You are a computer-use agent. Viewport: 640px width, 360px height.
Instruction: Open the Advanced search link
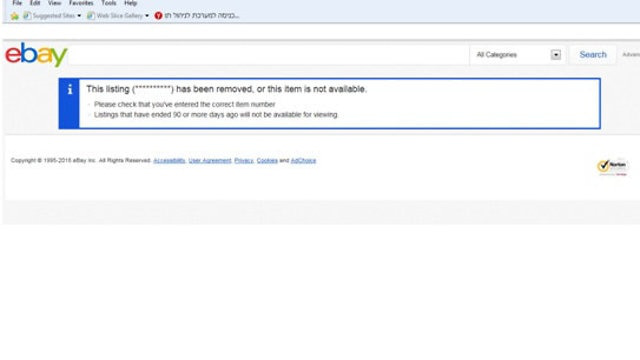tap(631, 55)
